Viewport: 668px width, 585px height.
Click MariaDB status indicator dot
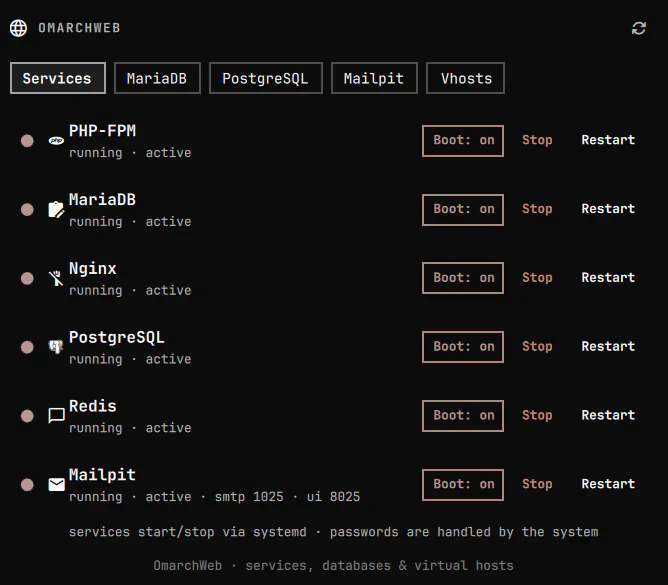(x=27, y=209)
